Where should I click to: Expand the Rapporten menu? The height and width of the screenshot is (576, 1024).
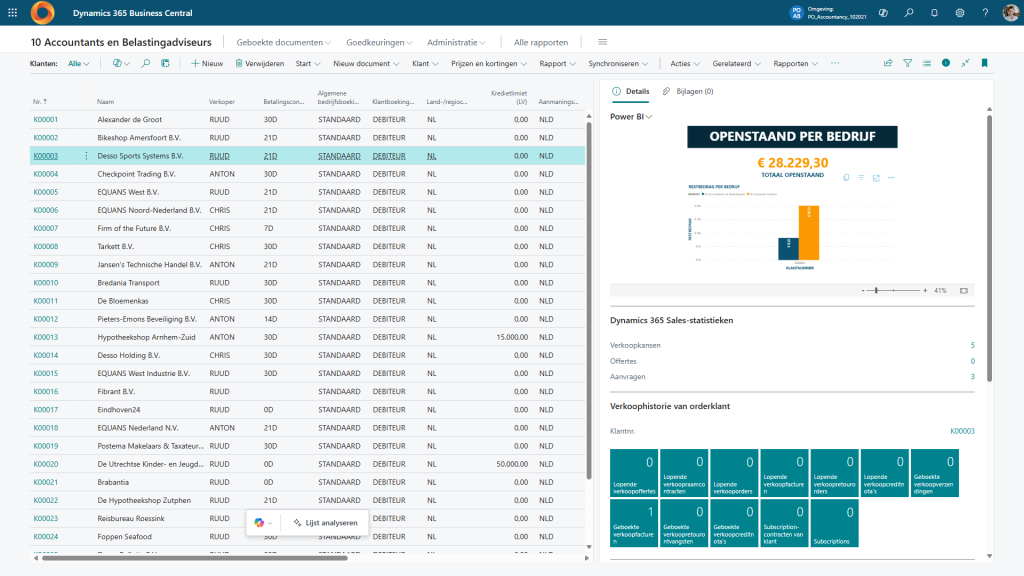[795, 63]
